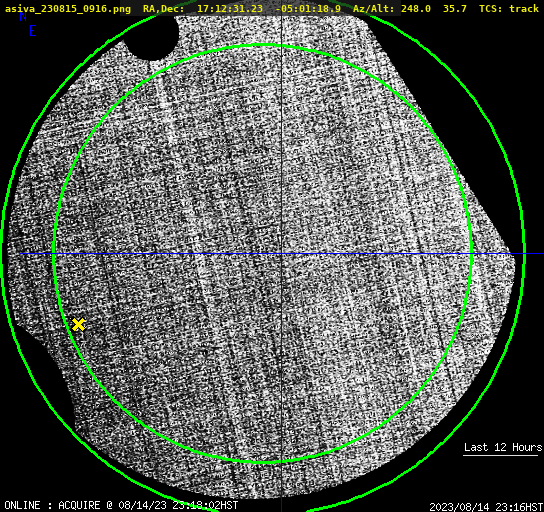Click the crosshair crossing on the inner circle's right edge

[472, 254]
